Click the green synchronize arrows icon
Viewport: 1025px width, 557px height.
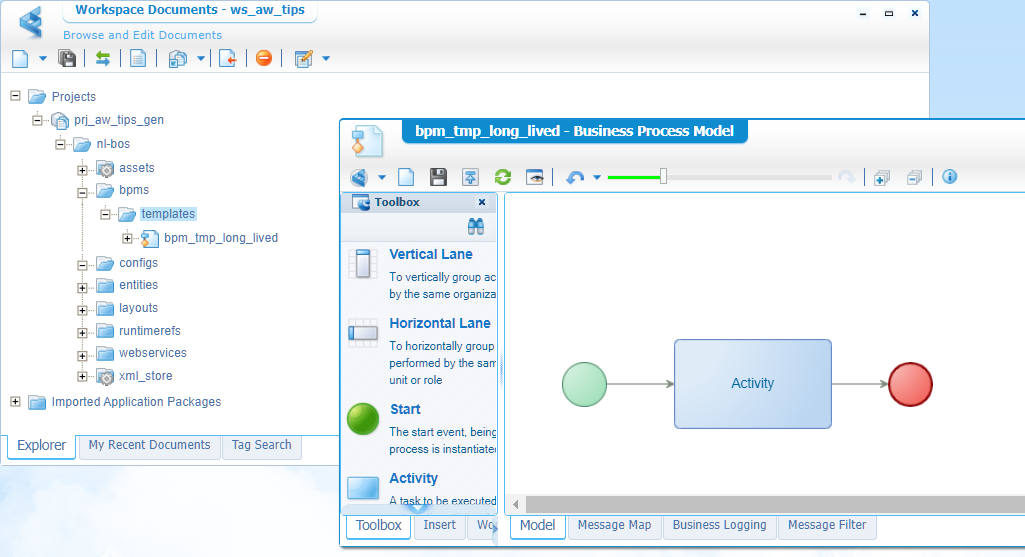[102, 59]
